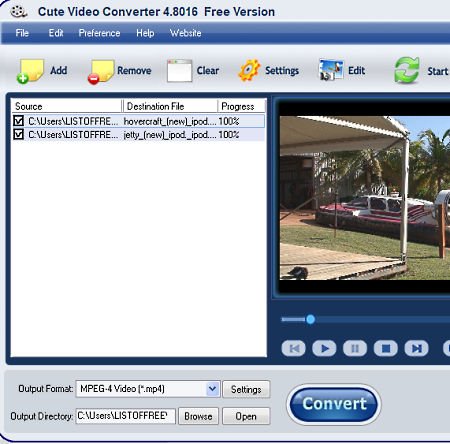This screenshot has height=444, width=450.
Task: Select the MPEG-4 Video format combo box
Action: [148, 389]
